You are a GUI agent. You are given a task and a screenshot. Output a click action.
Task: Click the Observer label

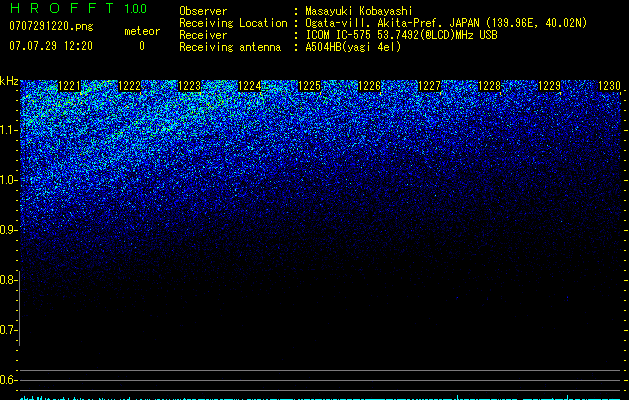[x=203, y=11]
